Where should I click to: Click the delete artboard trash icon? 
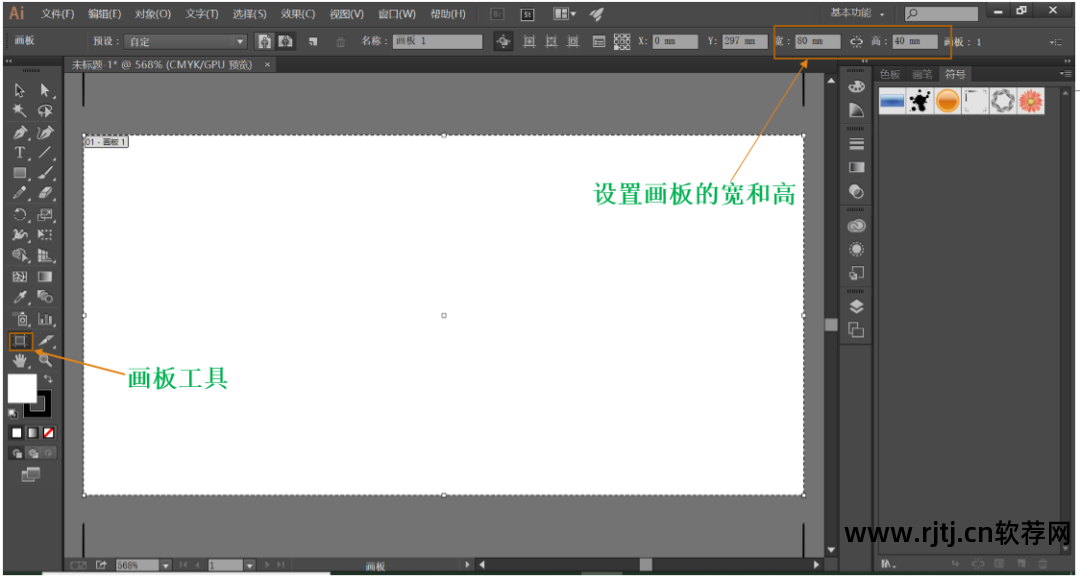point(341,42)
